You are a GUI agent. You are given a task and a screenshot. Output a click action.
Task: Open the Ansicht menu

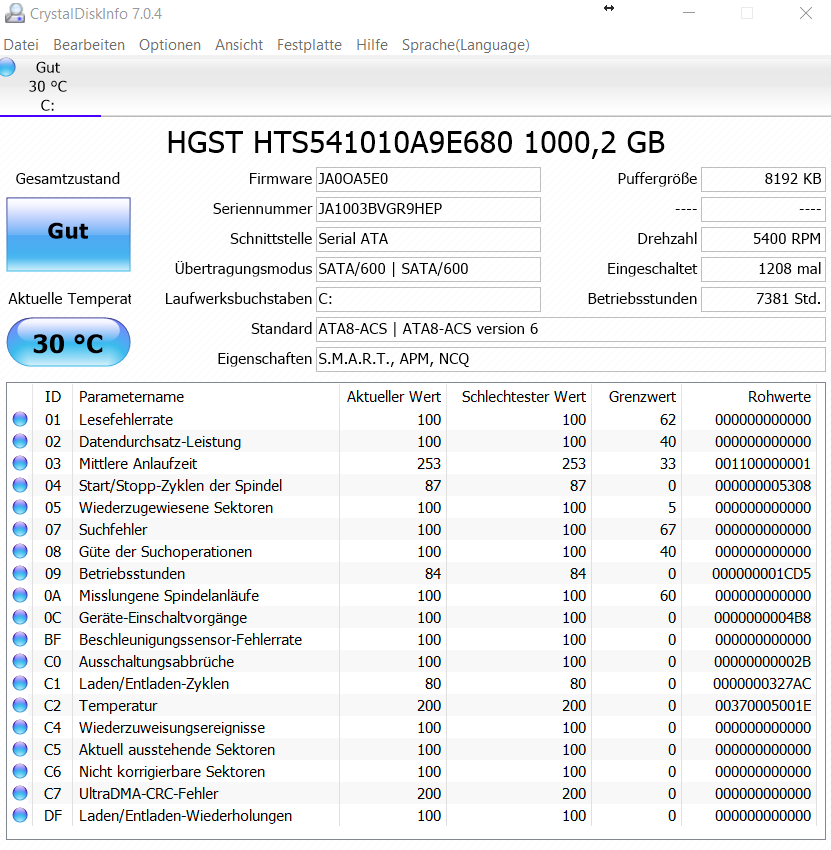239,44
